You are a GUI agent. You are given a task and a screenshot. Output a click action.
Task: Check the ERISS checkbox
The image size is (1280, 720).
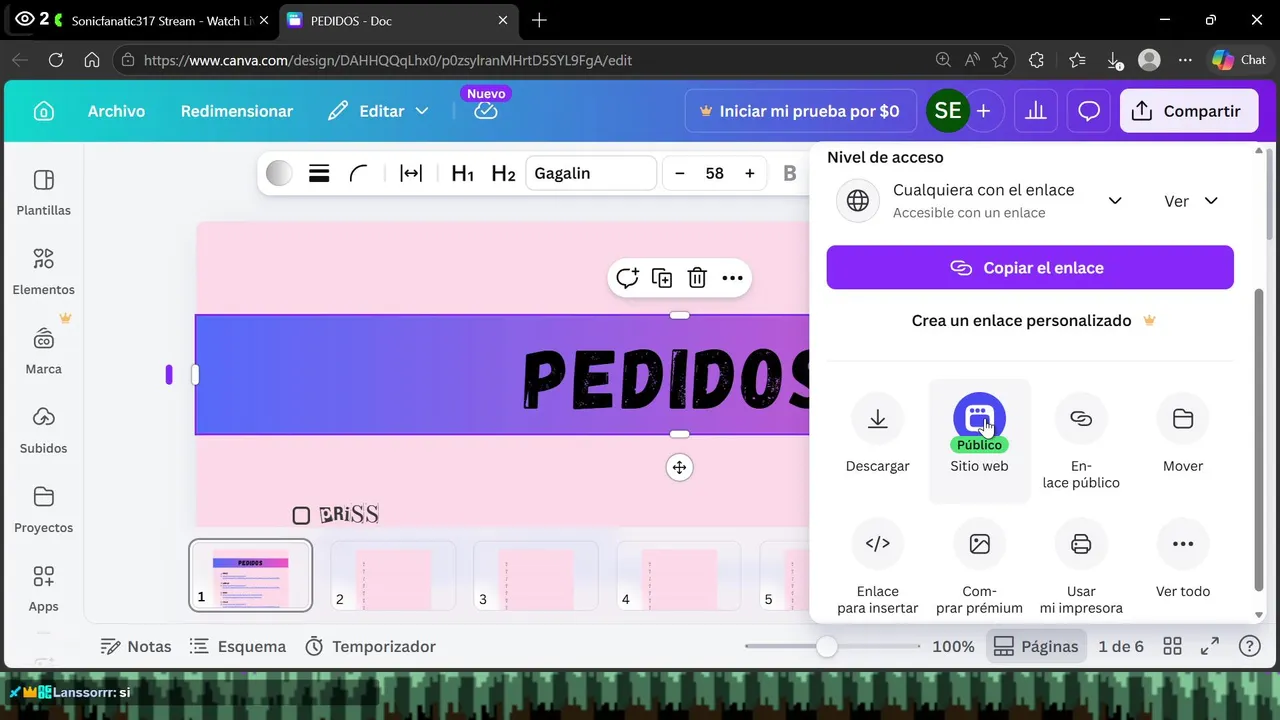[301, 515]
